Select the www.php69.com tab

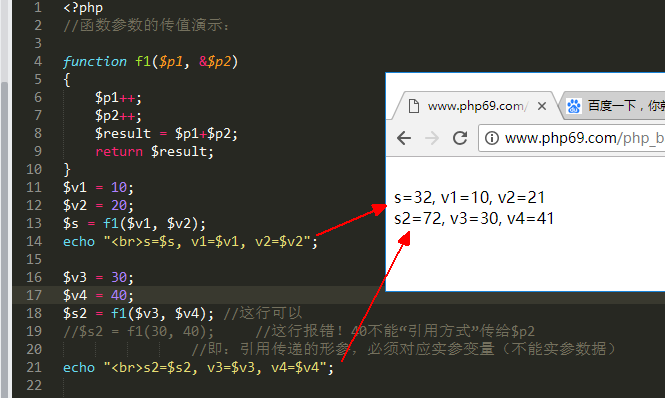[475, 105]
